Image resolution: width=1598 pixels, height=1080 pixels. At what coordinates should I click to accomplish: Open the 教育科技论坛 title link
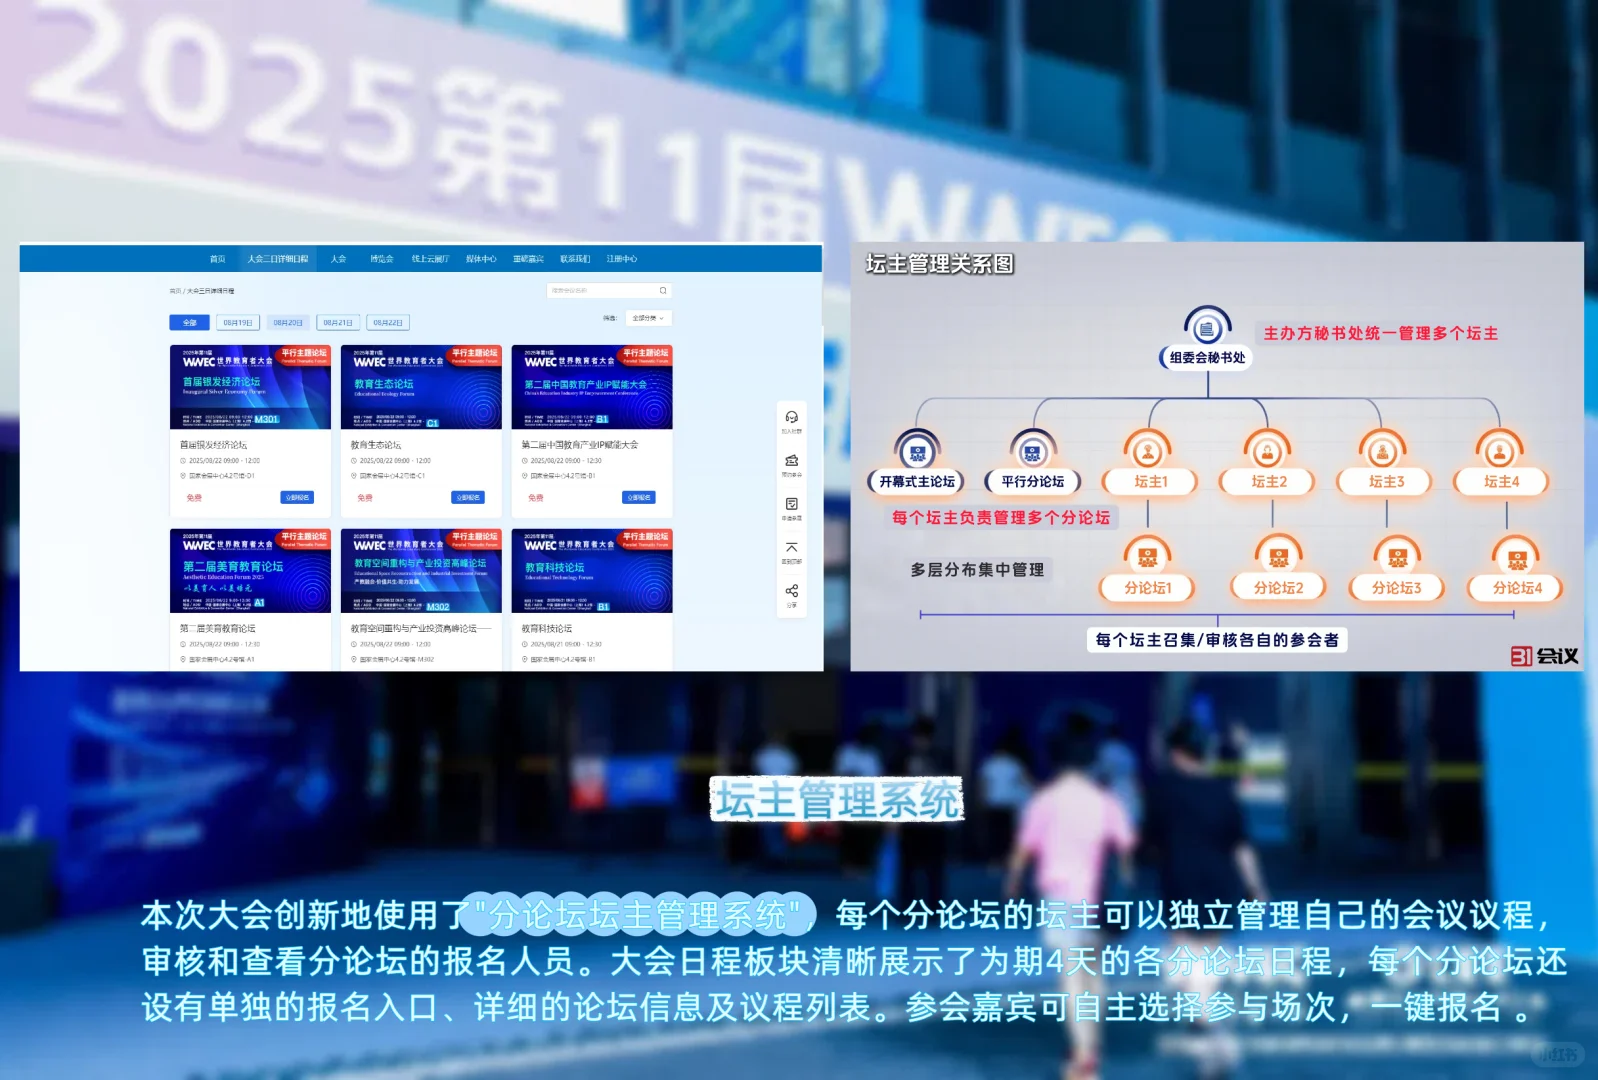(x=547, y=629)
